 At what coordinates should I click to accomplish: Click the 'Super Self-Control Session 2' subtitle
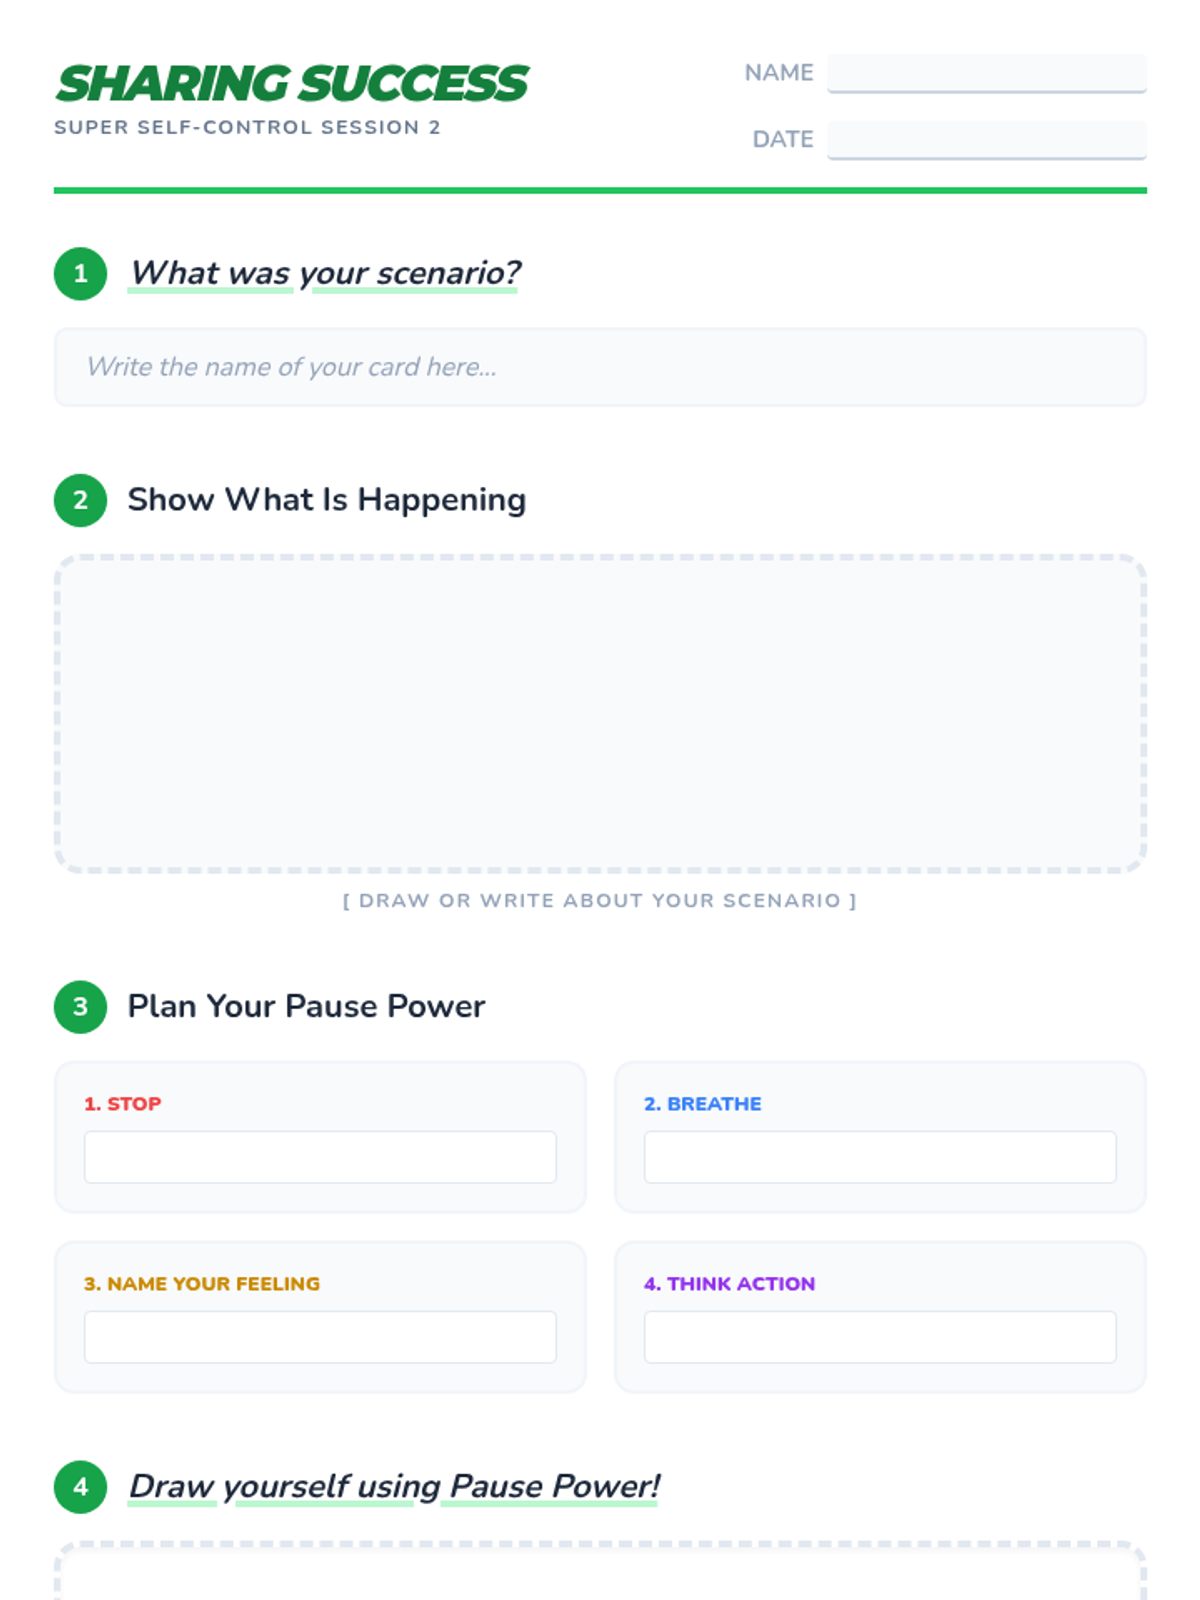point(247,127)
